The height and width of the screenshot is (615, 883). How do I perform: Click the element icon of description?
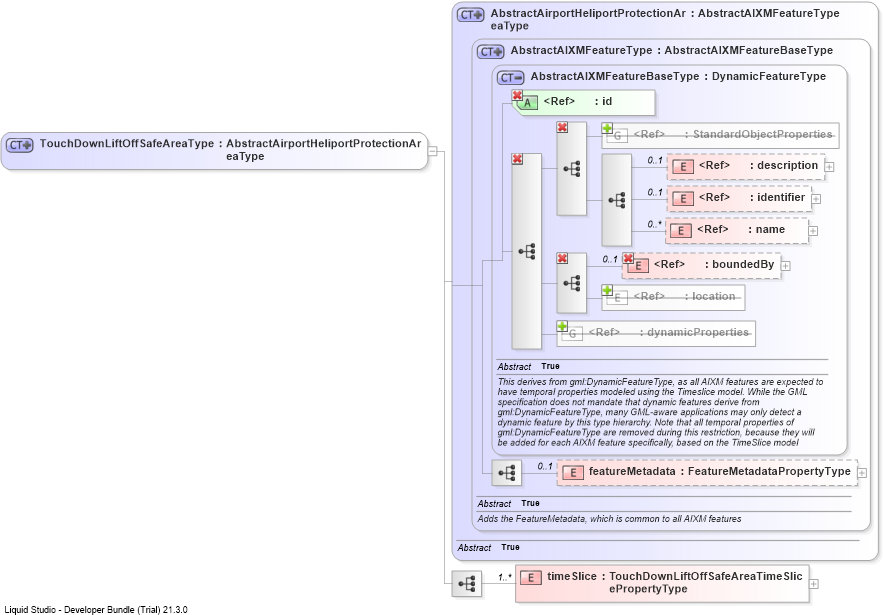pos(683,166)
